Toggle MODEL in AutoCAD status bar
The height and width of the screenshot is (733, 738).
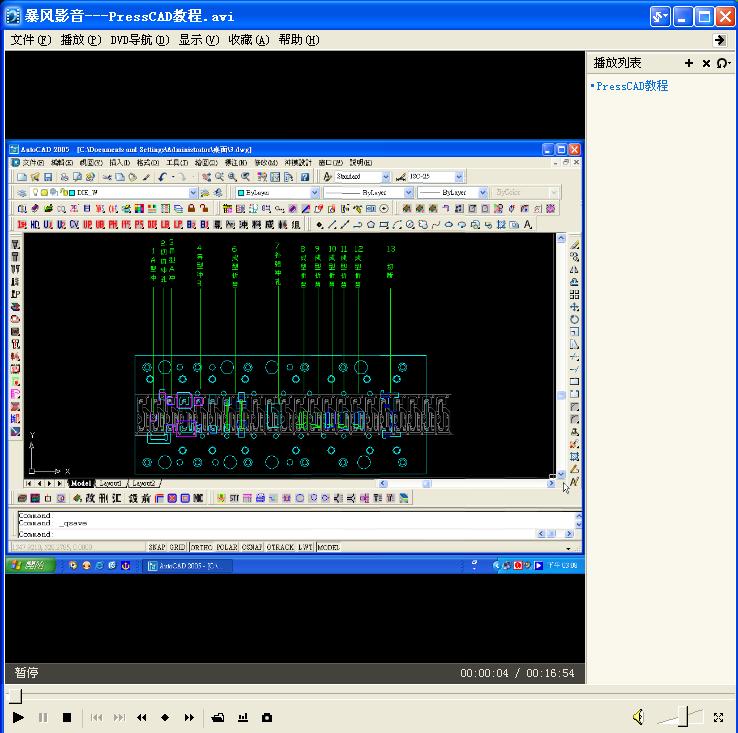329,548
